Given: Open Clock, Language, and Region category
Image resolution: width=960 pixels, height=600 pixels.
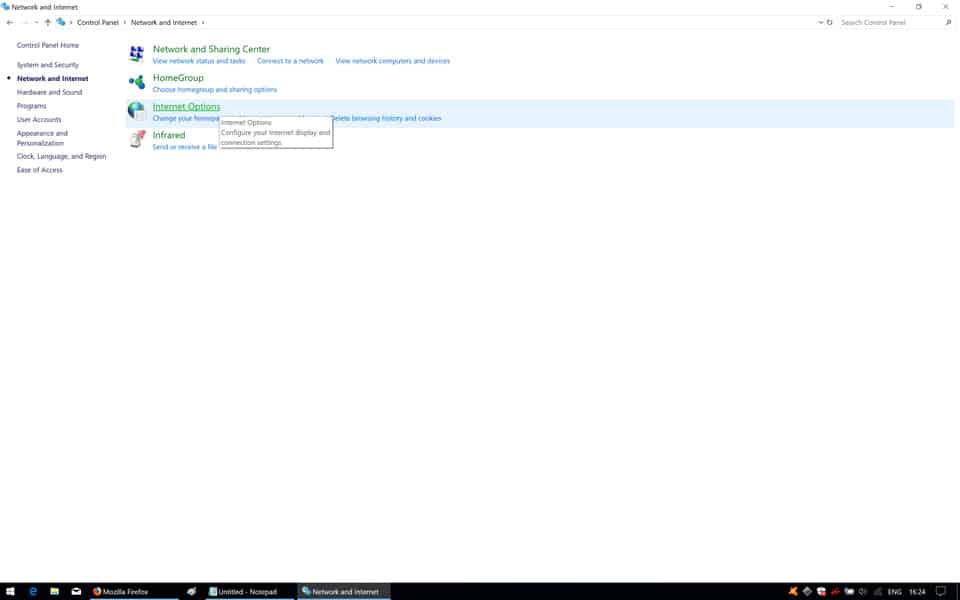Looking at the screenshot, I should 61,156.
